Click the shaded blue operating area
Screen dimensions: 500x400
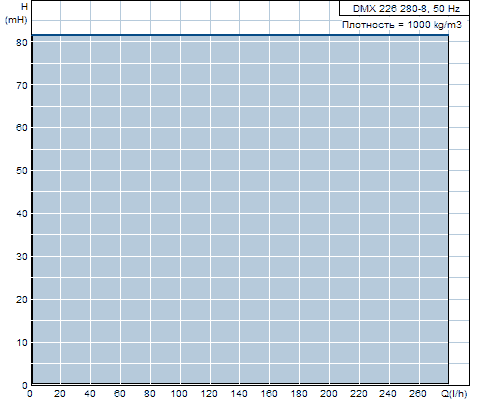pos(240,209)
